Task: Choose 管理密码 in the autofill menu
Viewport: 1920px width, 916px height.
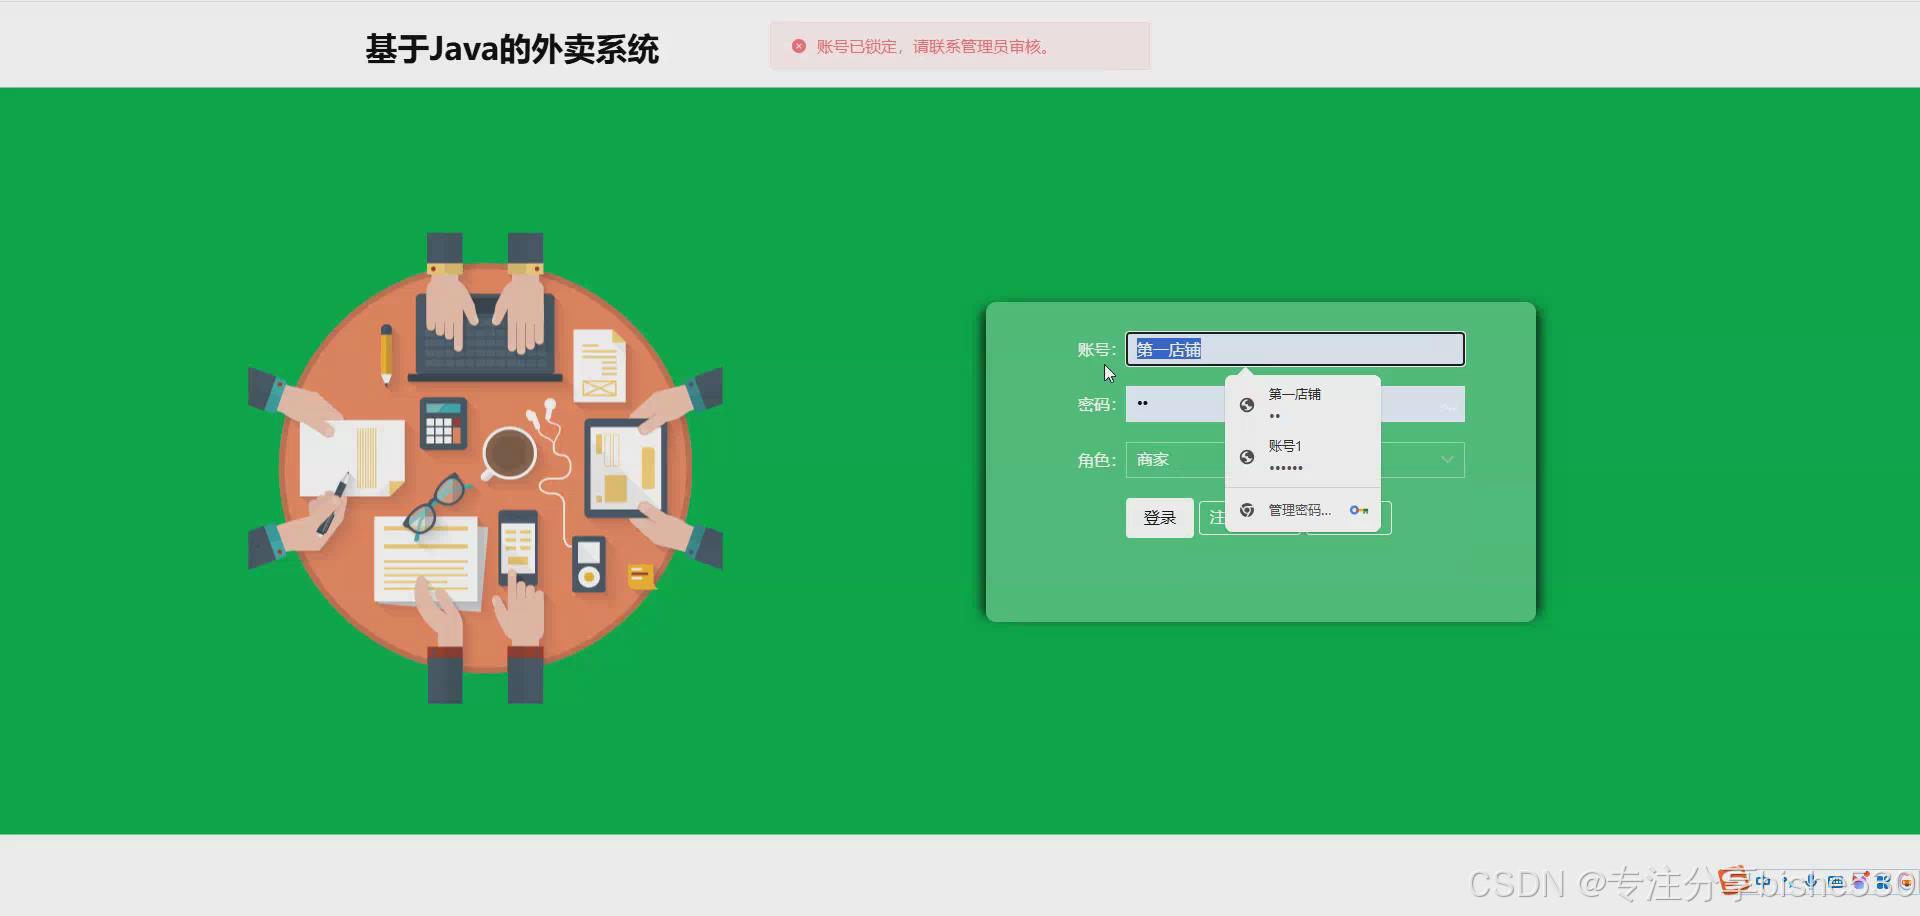Action: pos(1298,510)
